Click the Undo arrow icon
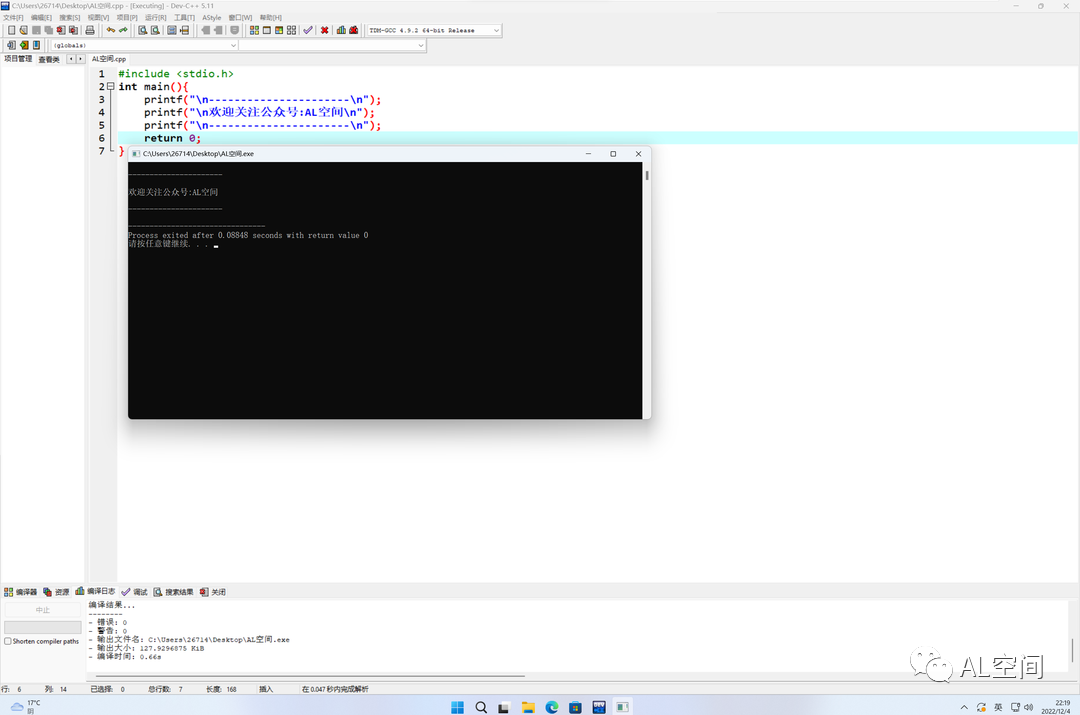Image resolution: width=1080 pixels, height=715 pixels. [x=111, y=30]
